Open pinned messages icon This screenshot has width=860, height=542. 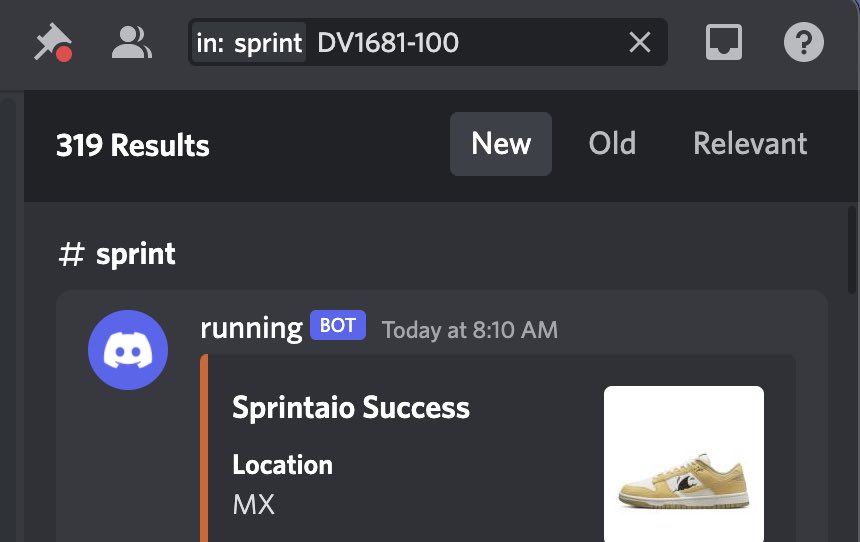[53, 42]
